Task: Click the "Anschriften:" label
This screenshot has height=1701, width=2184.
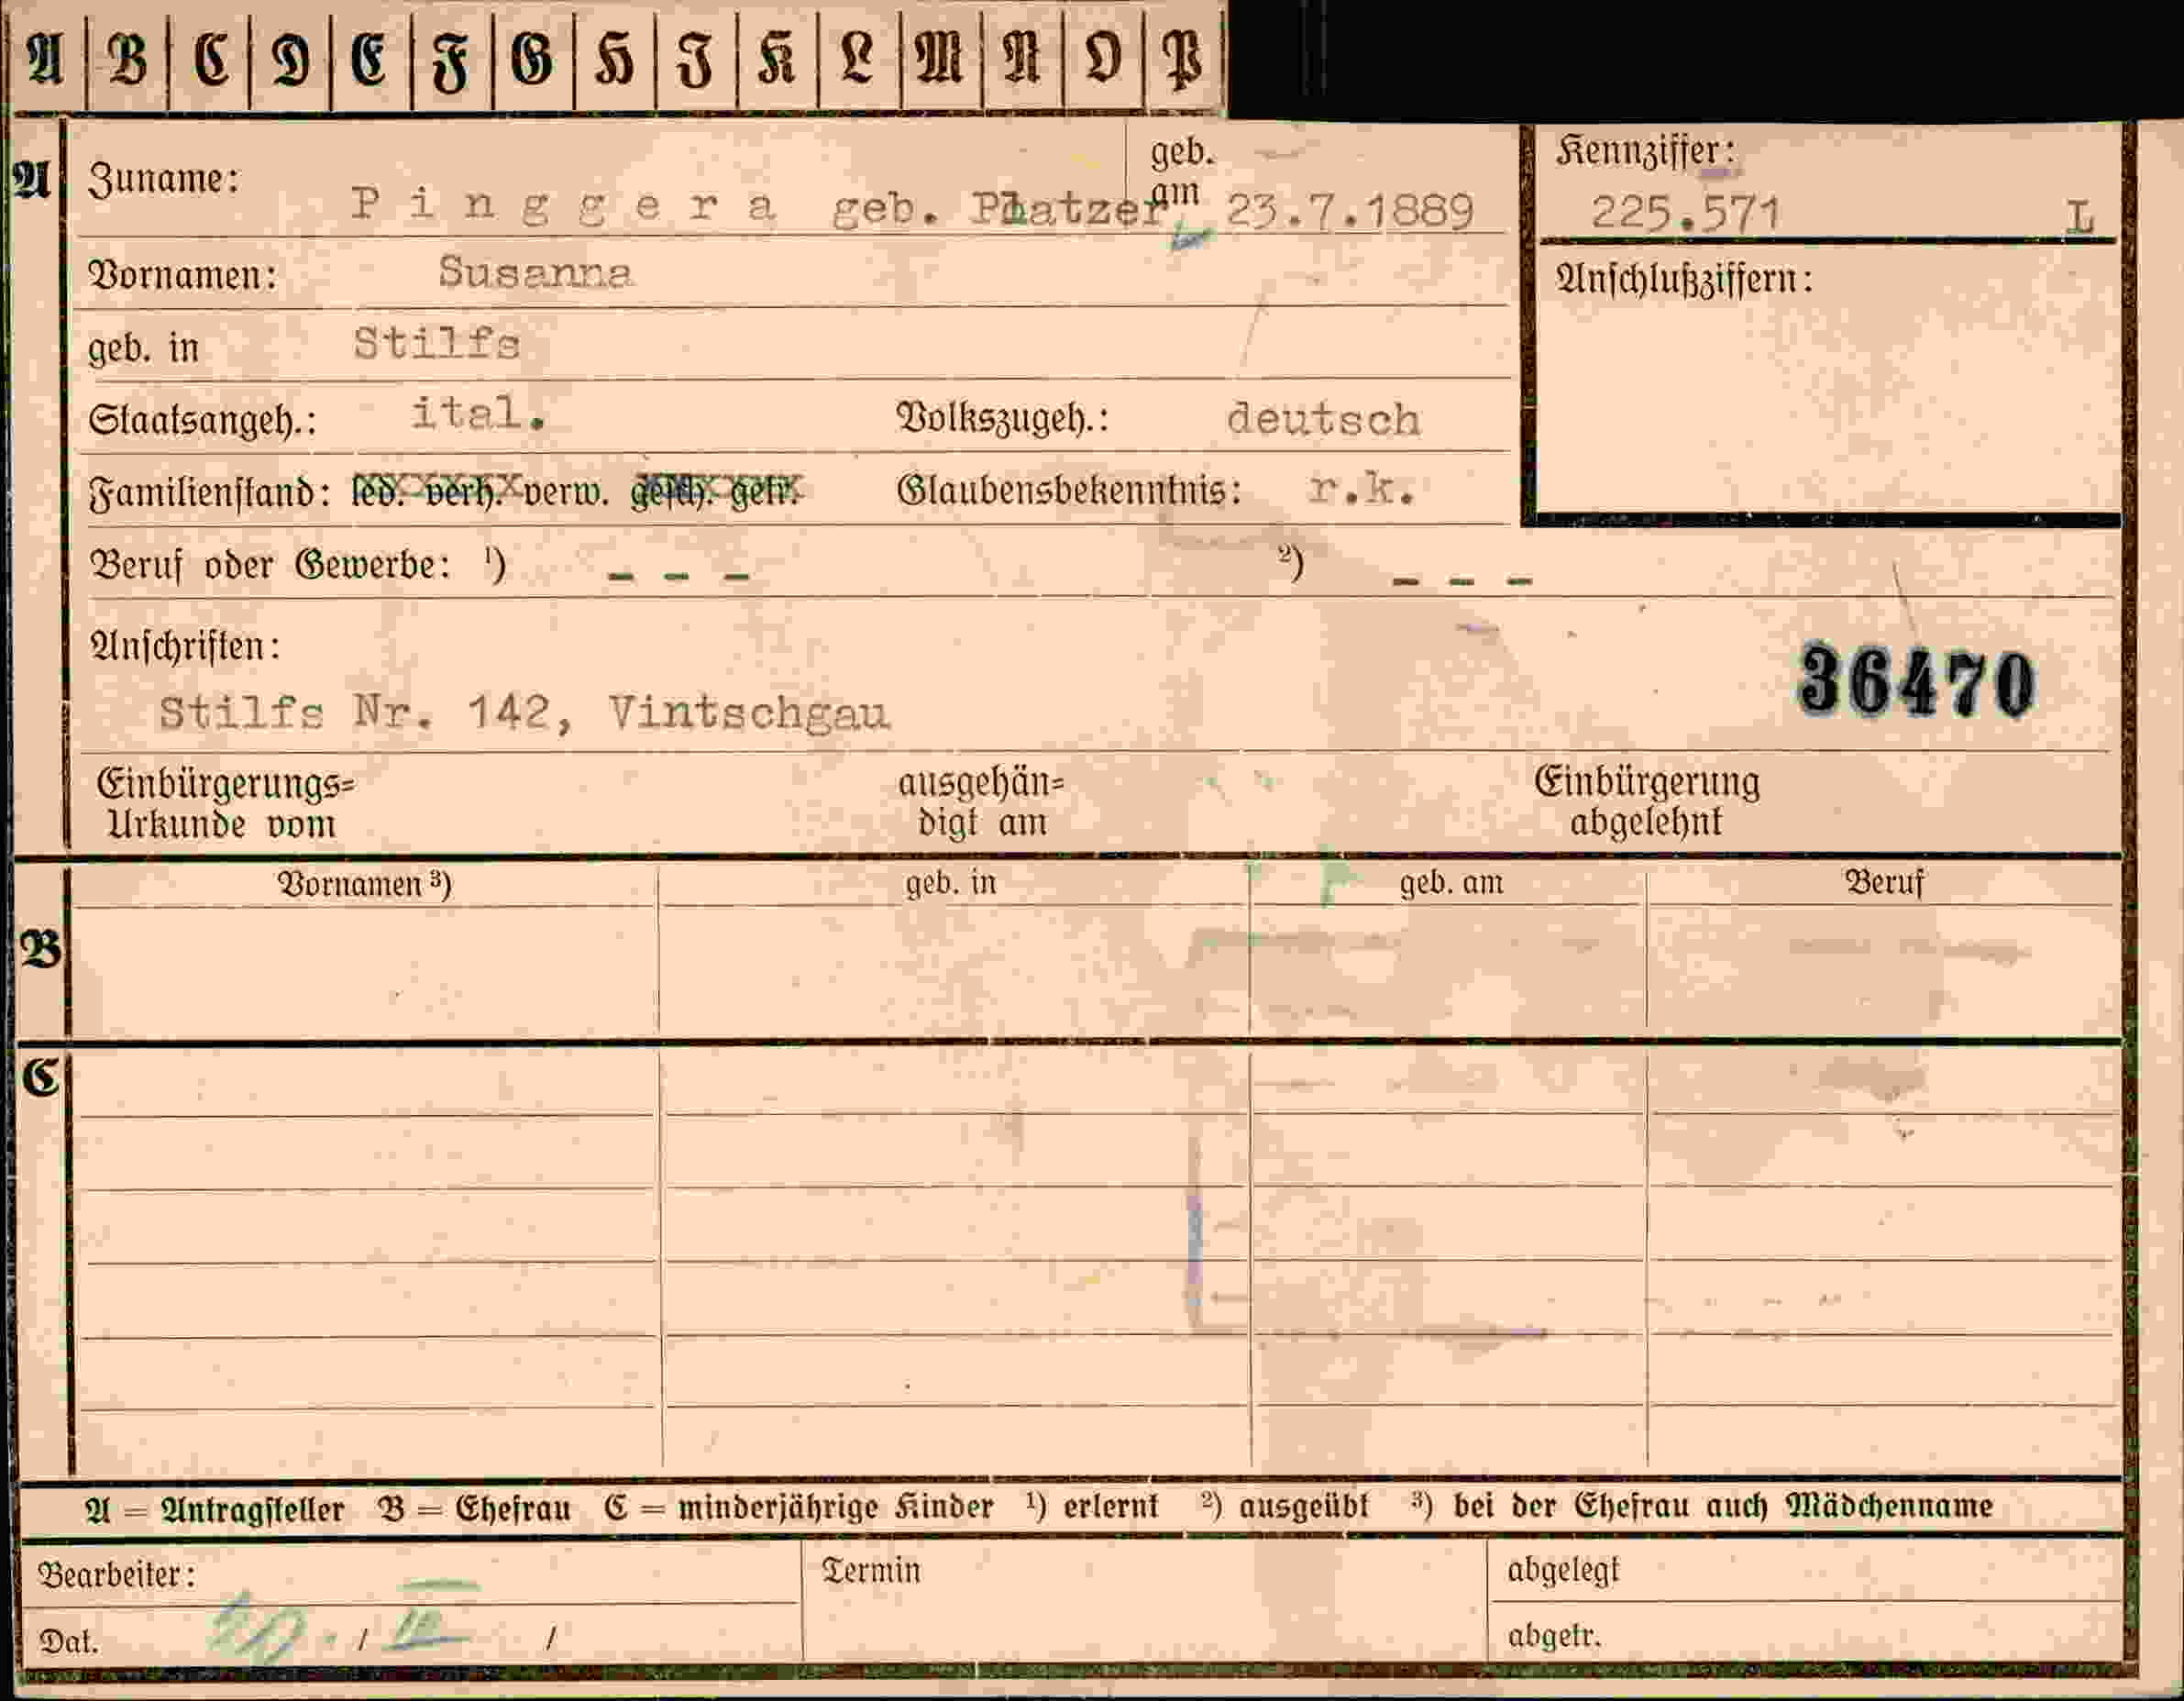Action: point(186,647)
